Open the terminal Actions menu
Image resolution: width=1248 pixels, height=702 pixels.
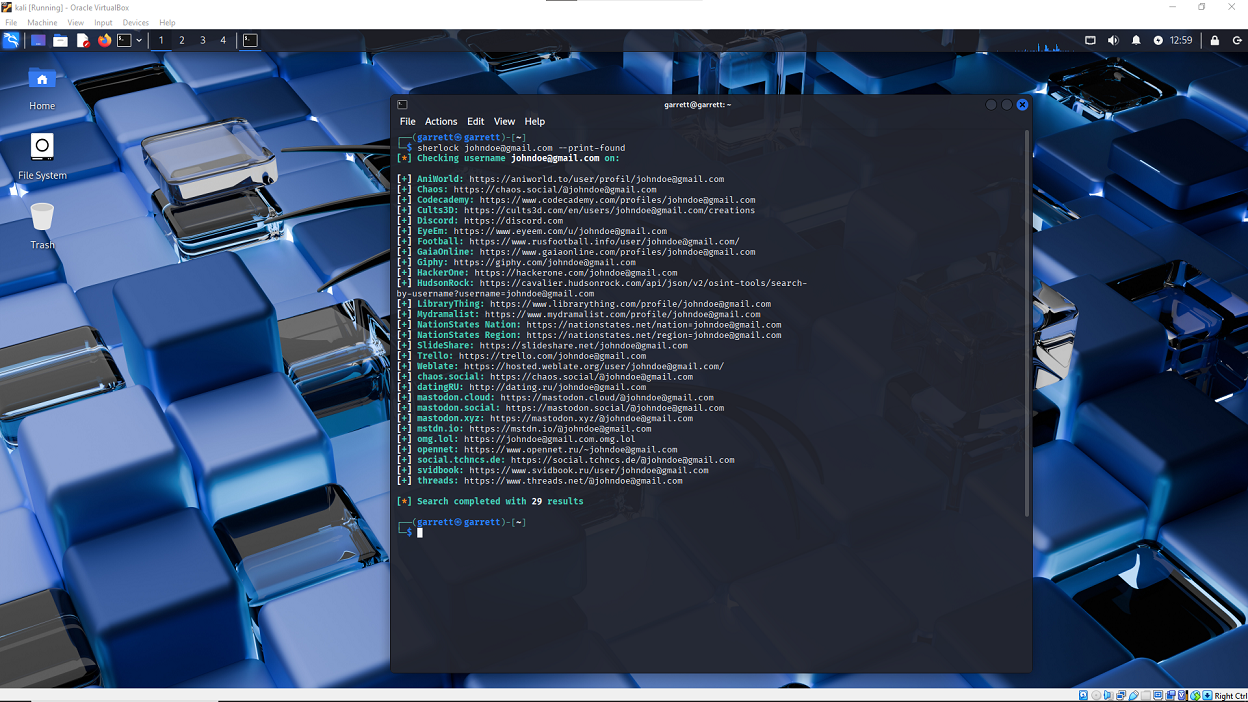pyautogui.click(x=441, y=121)
